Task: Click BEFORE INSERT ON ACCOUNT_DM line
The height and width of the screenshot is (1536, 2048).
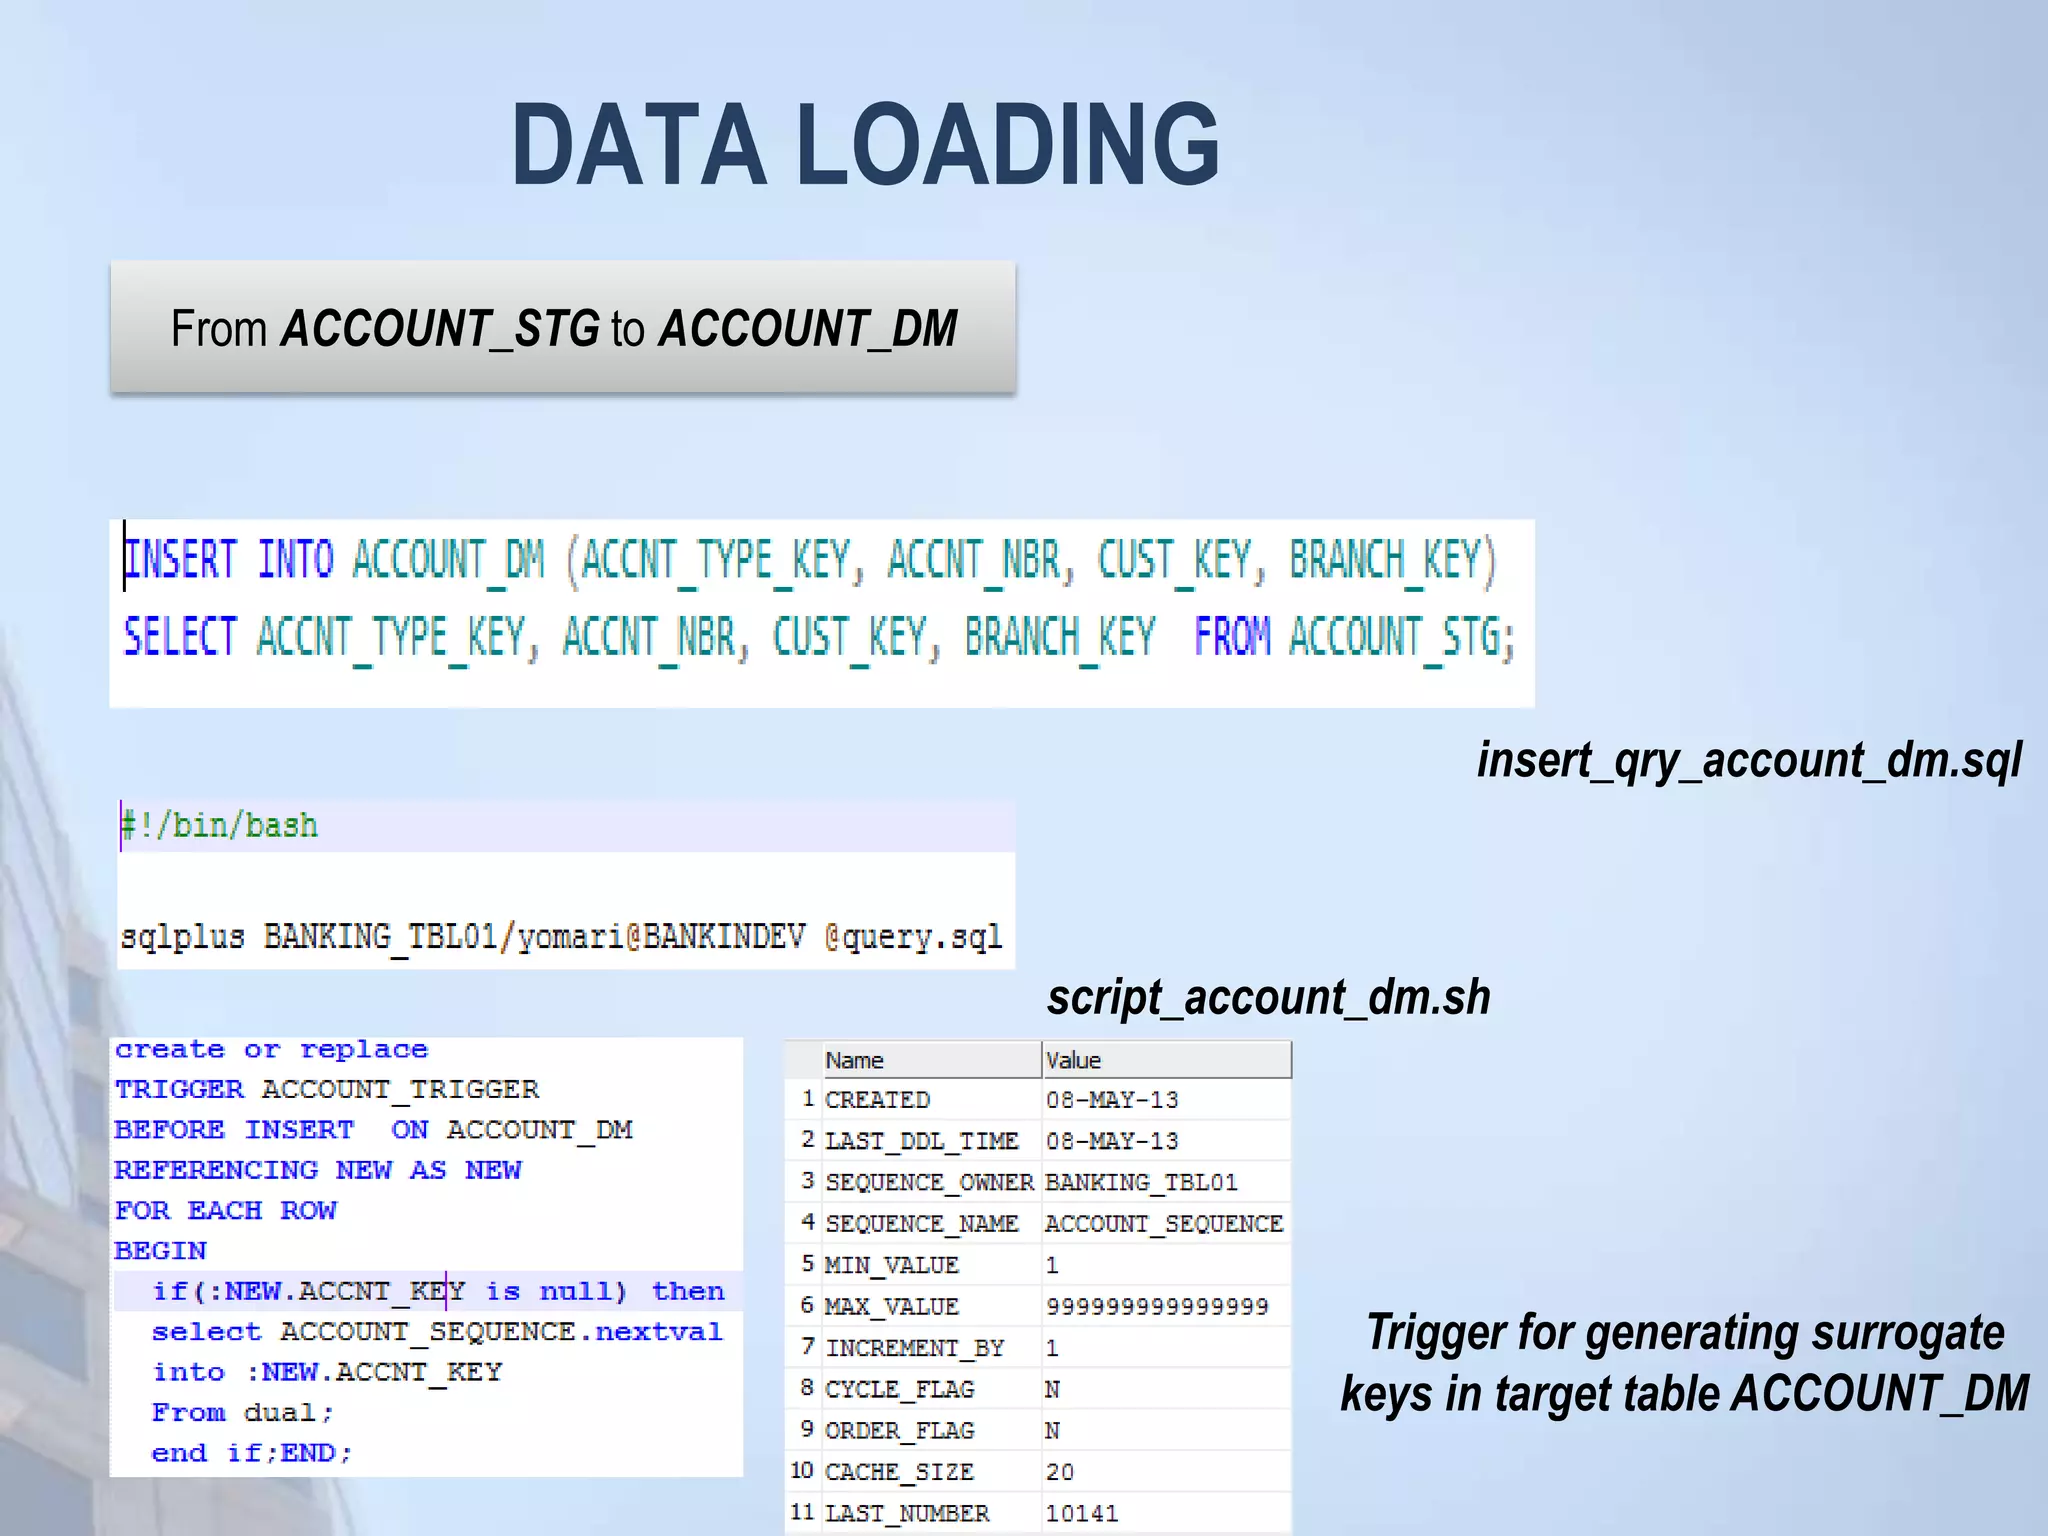Action: (373, 1130)
